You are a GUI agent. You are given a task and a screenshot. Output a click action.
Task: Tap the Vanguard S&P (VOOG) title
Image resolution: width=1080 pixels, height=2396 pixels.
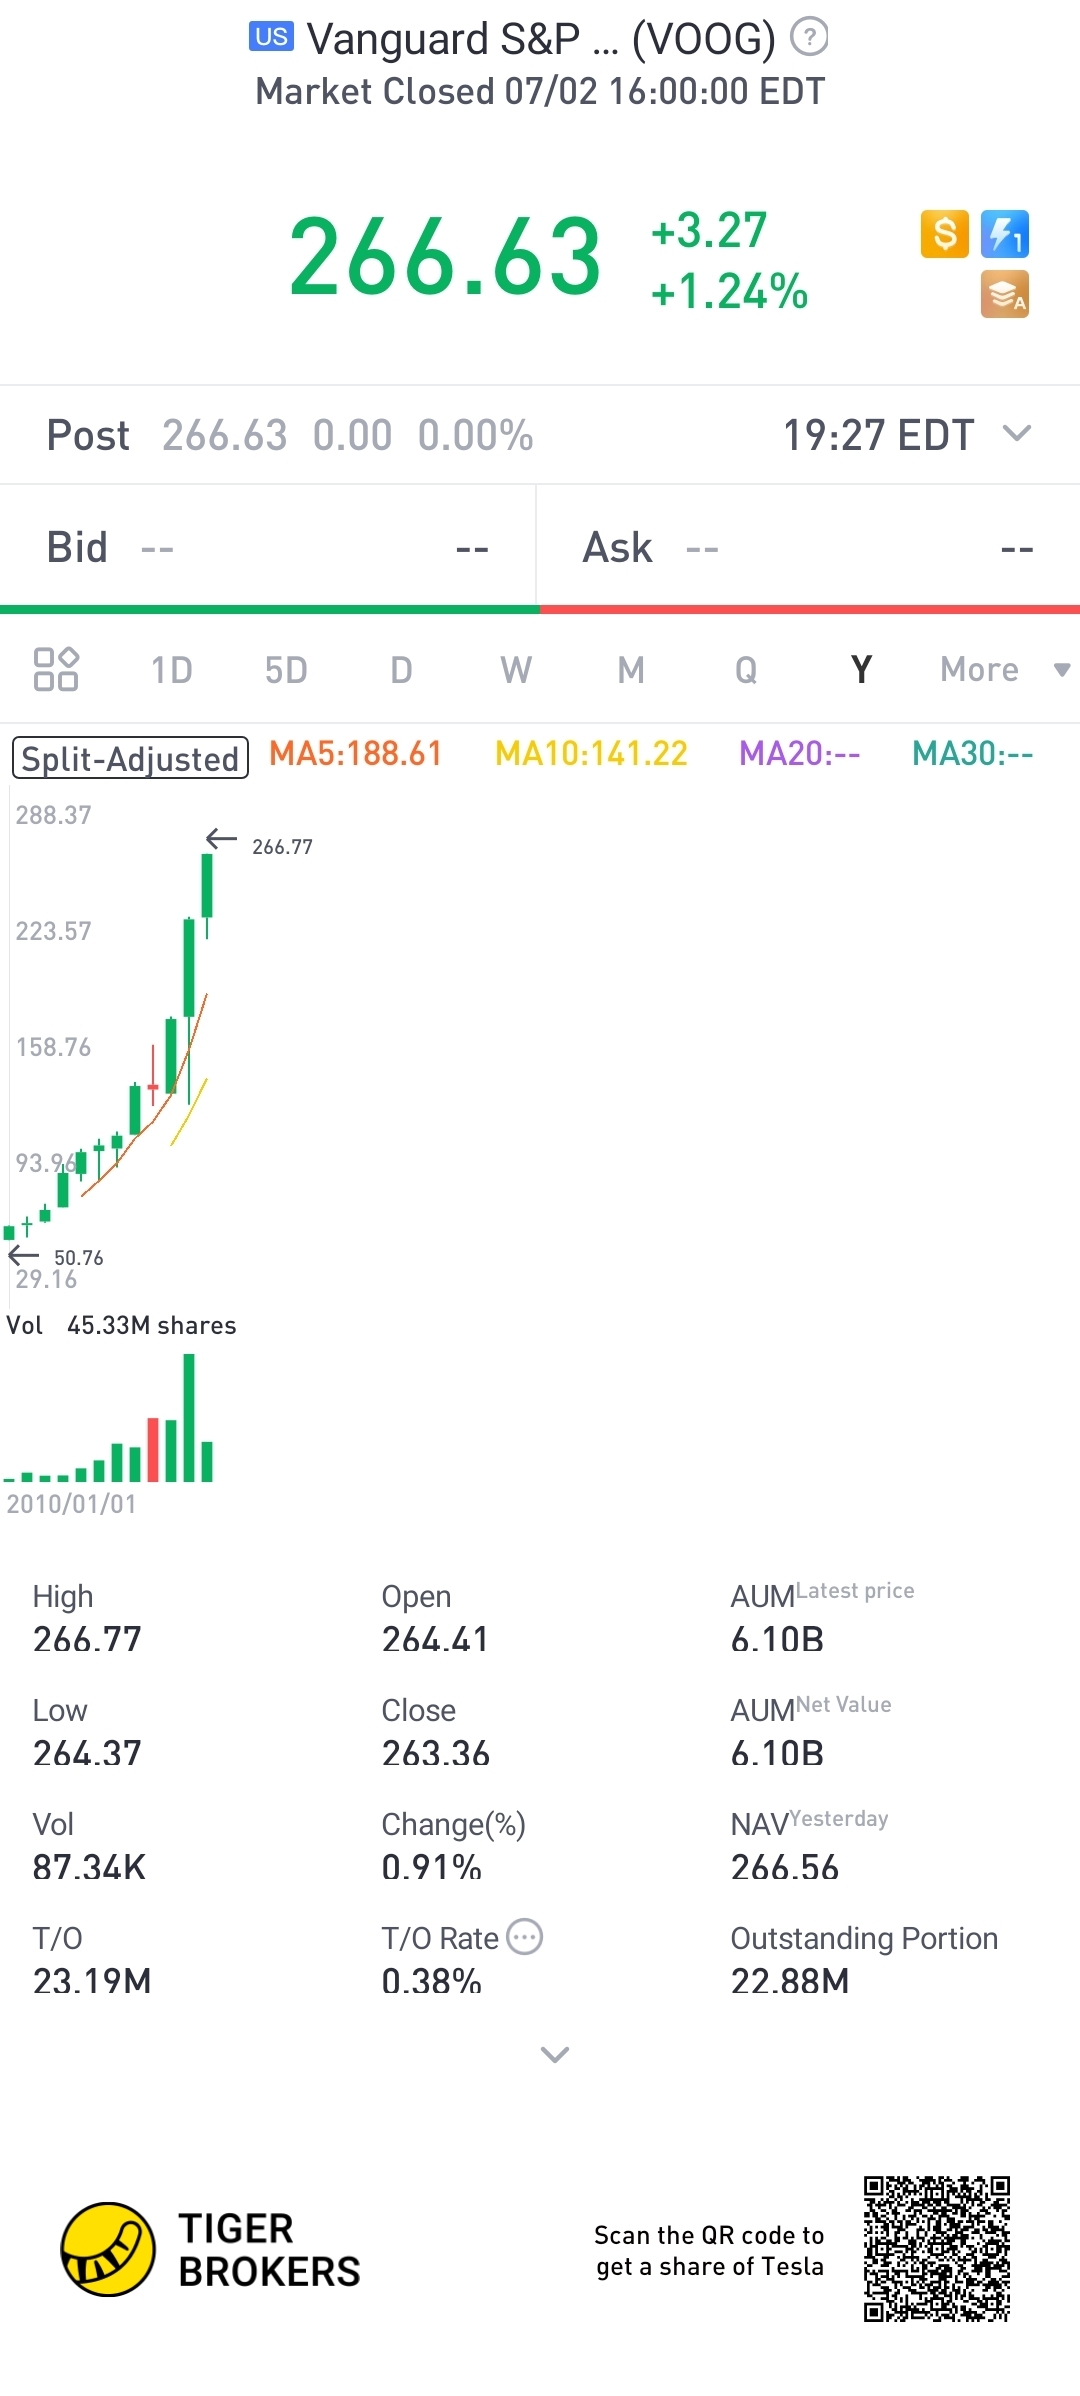coord(541,39)
